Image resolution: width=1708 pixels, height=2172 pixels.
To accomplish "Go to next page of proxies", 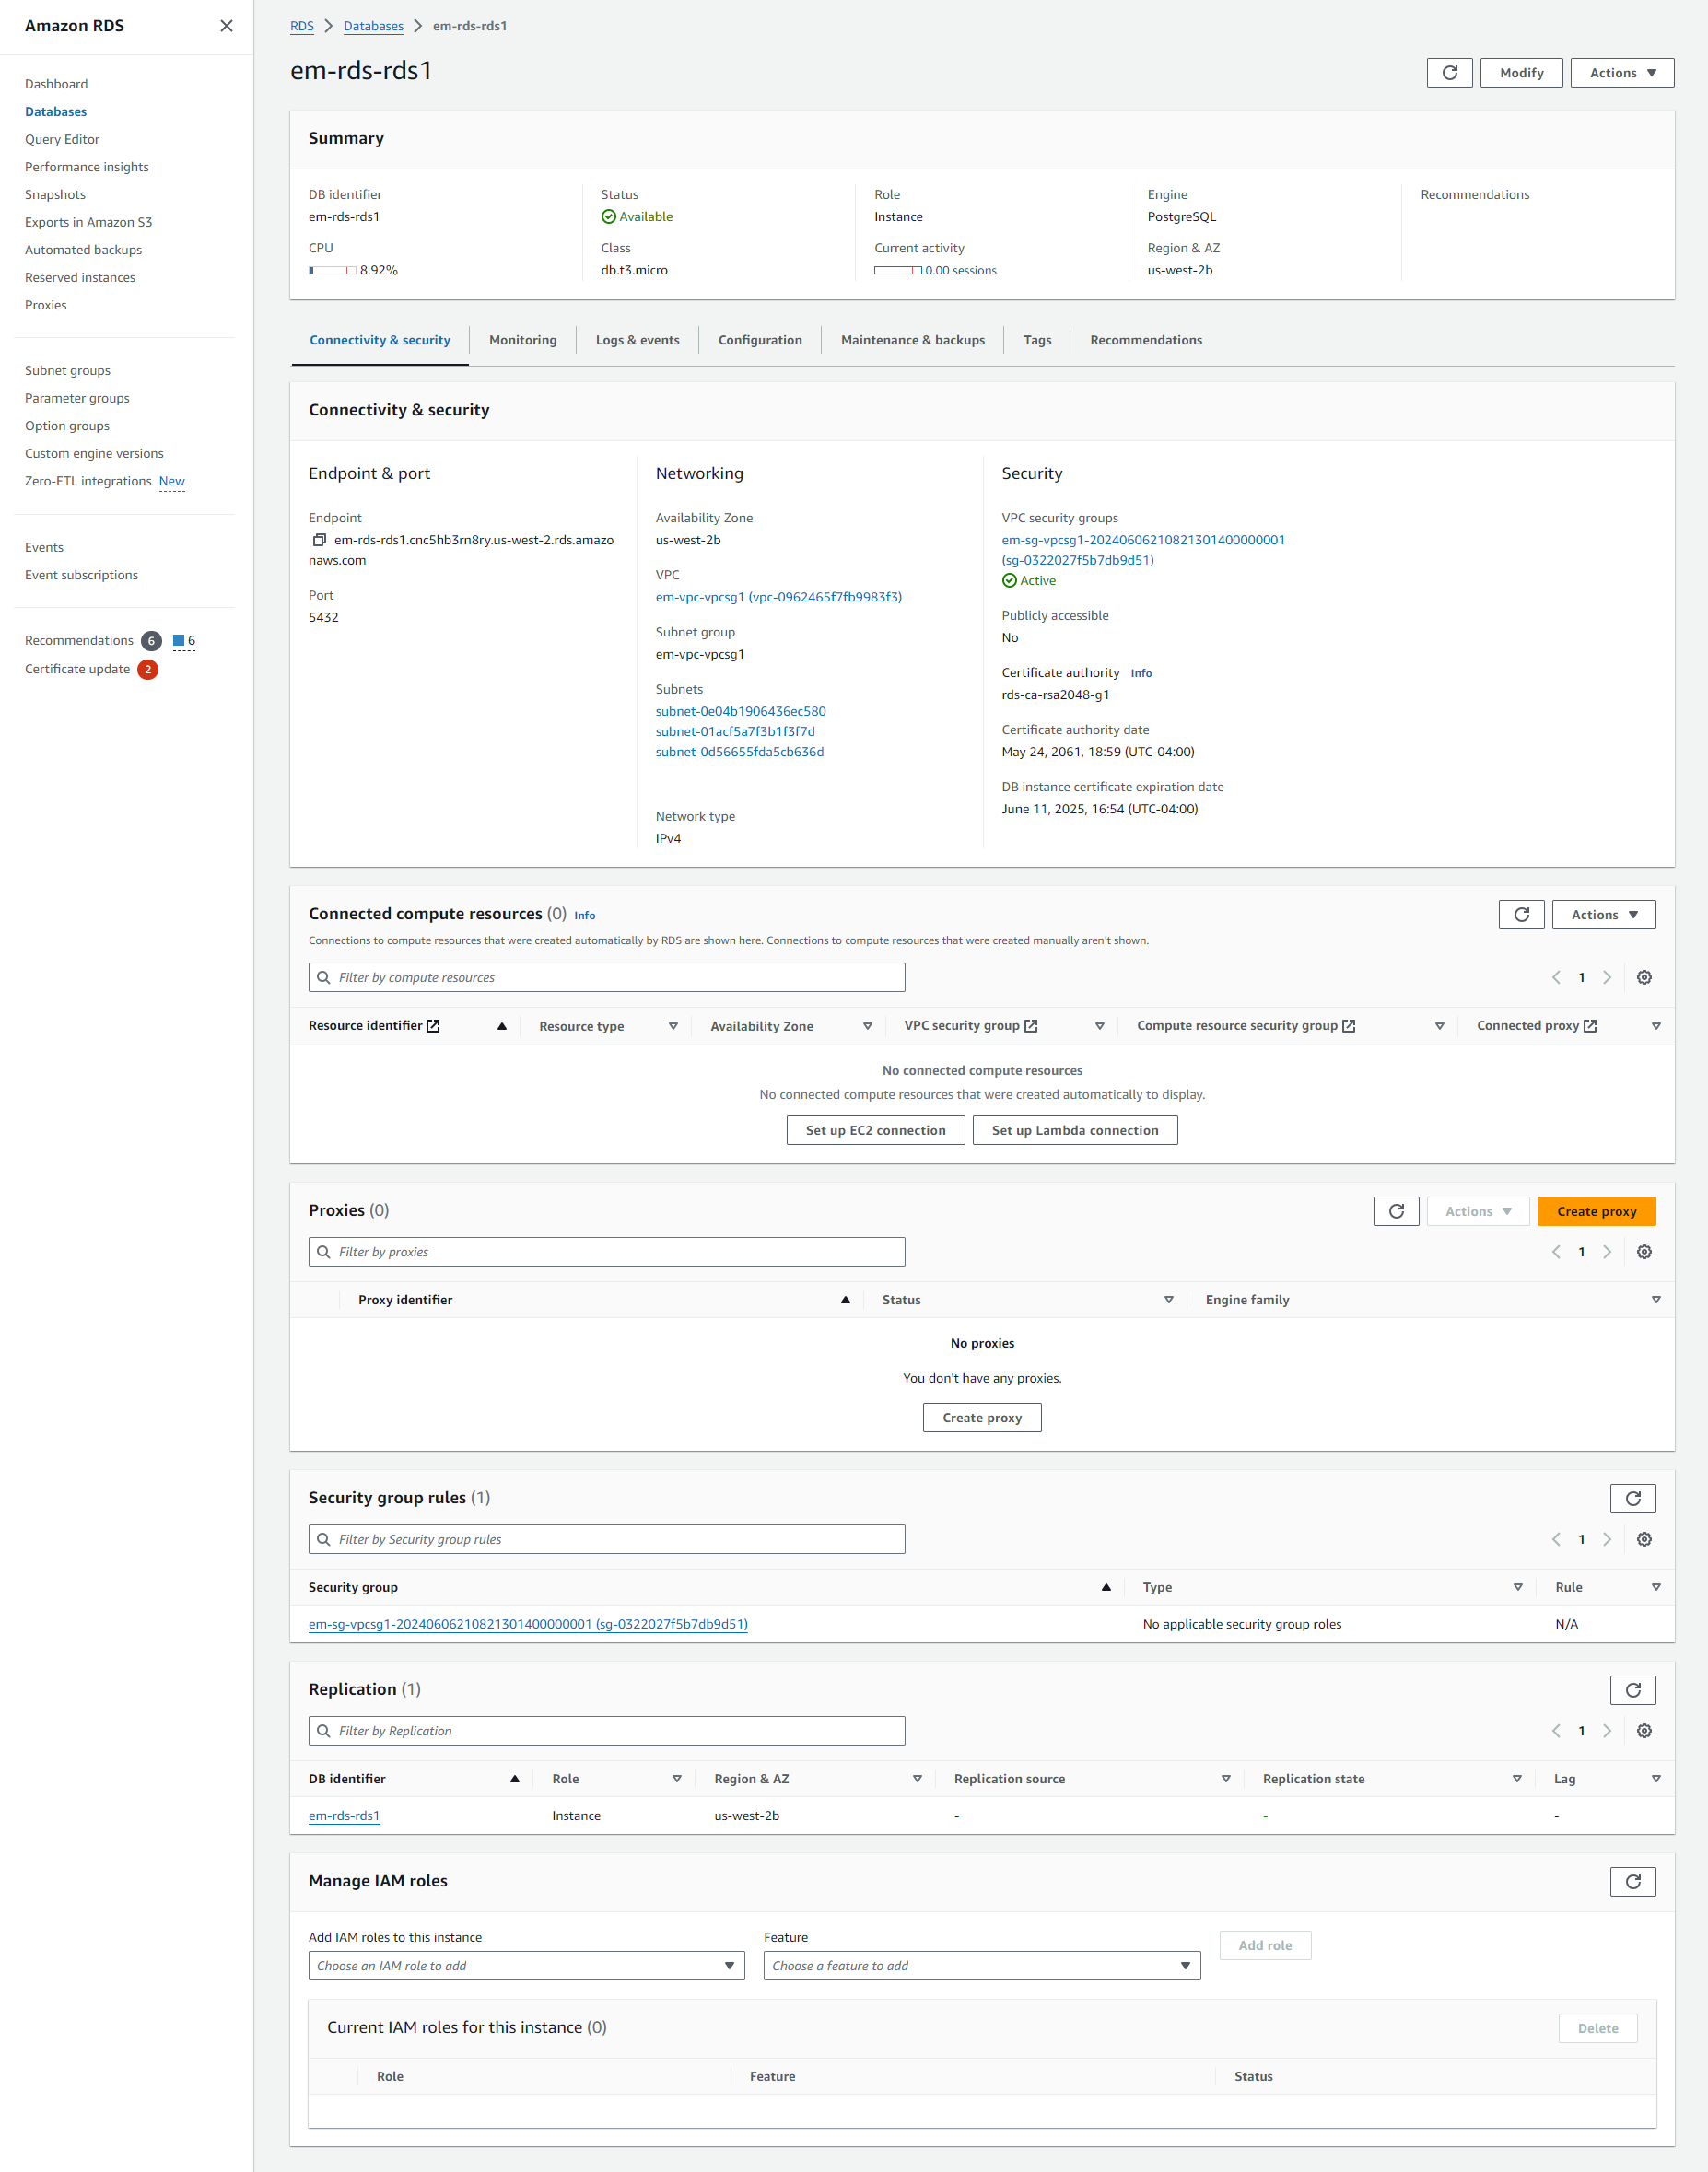I will point(1607,1252).
